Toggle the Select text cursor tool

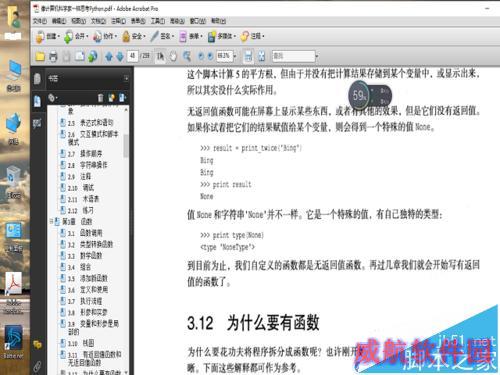tap(160, 56)
